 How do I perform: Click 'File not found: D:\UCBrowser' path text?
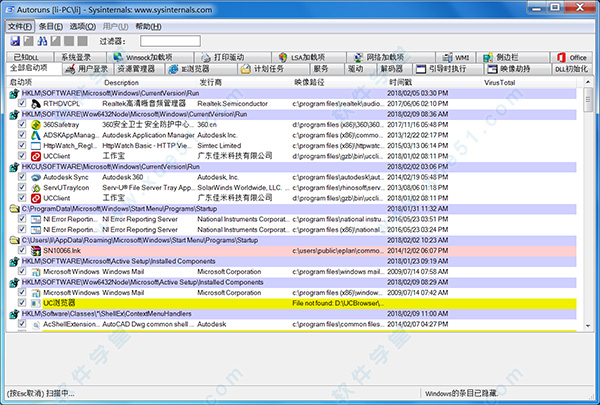[x=338, y=303]
